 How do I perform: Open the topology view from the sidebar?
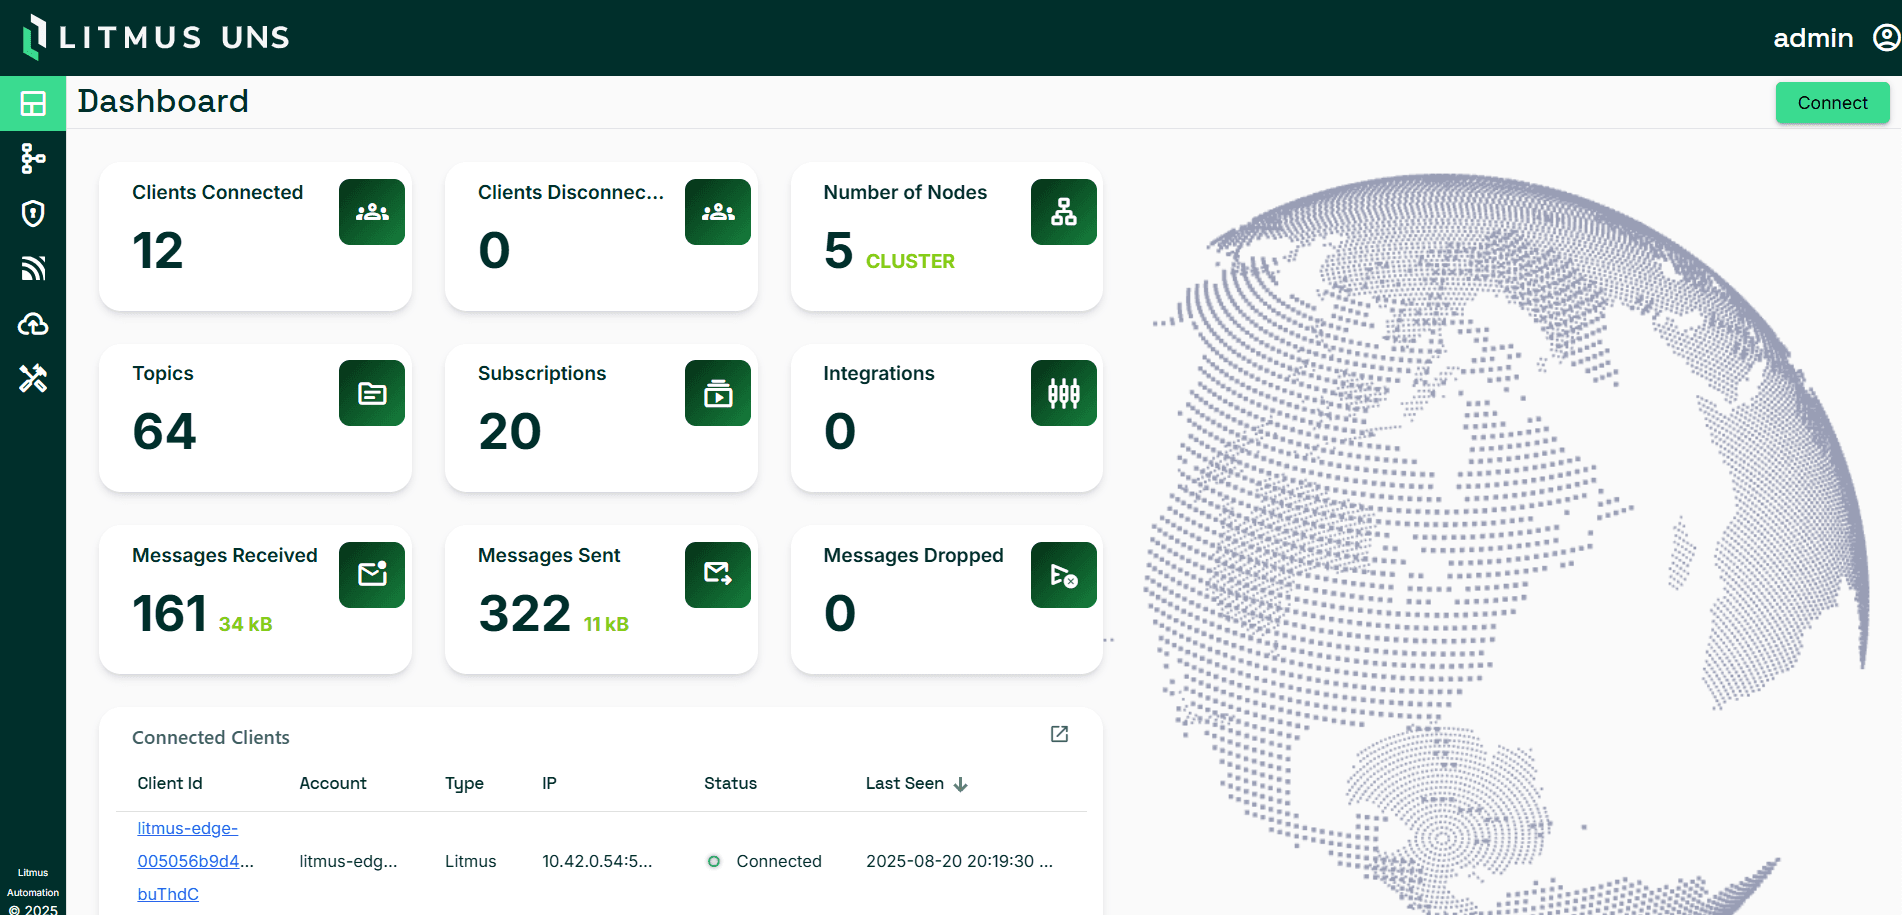pos(33,158)
